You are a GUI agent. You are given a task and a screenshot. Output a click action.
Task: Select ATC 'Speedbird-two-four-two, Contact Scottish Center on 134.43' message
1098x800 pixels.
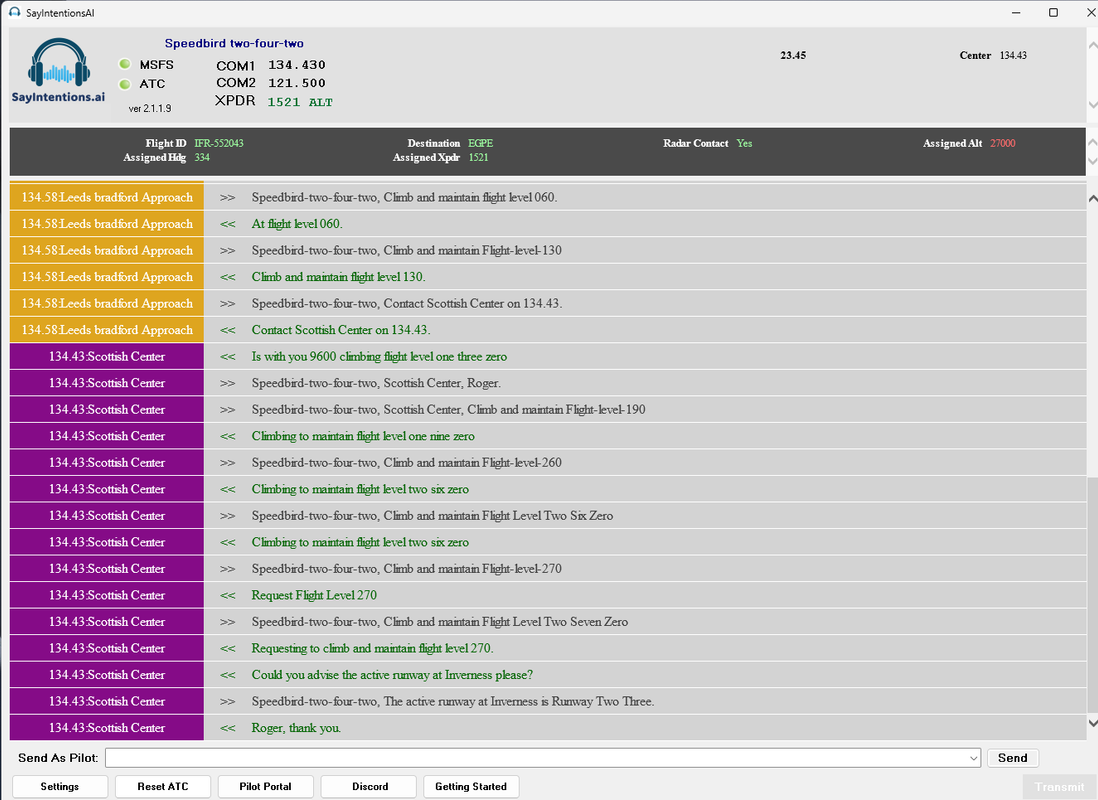pos(407,304)
